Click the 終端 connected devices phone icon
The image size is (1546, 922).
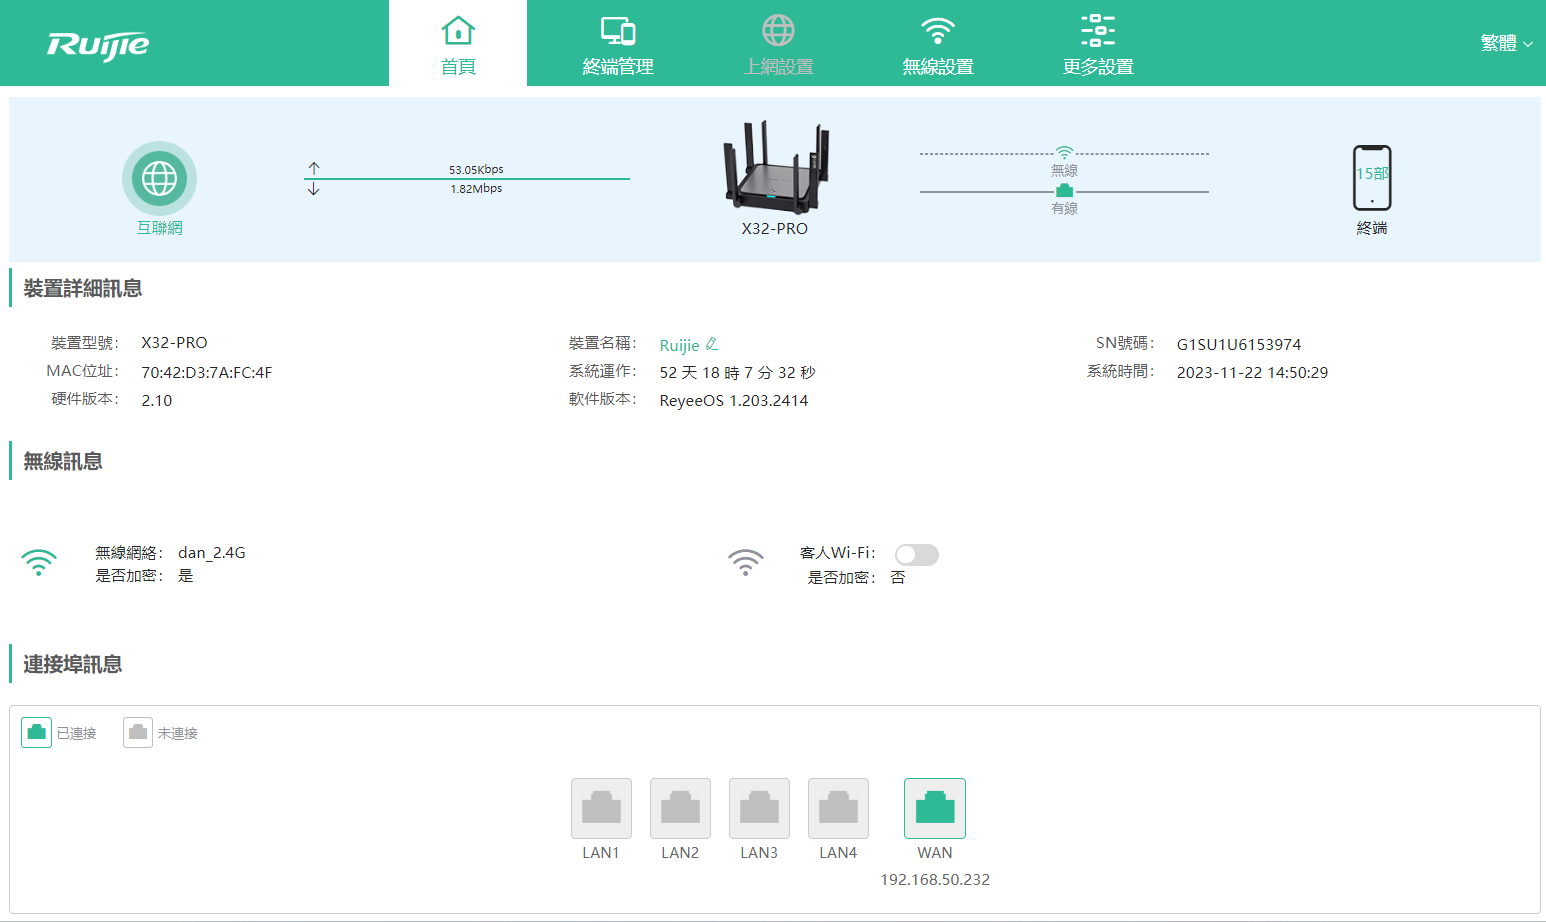1371,178
